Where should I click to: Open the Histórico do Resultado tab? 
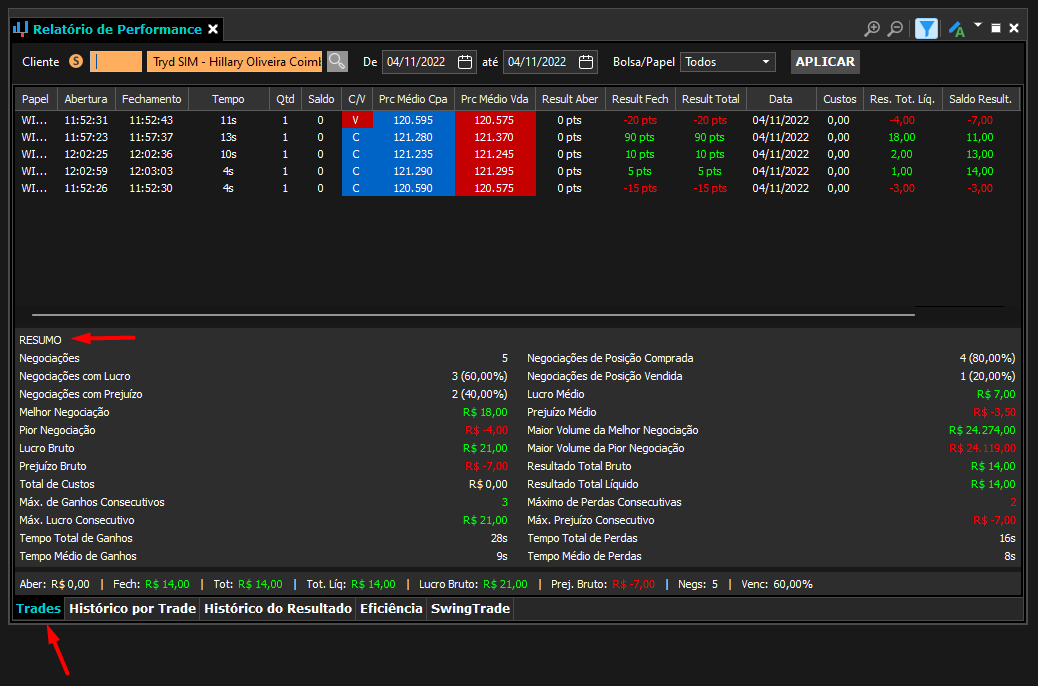(x=278, y=609)
